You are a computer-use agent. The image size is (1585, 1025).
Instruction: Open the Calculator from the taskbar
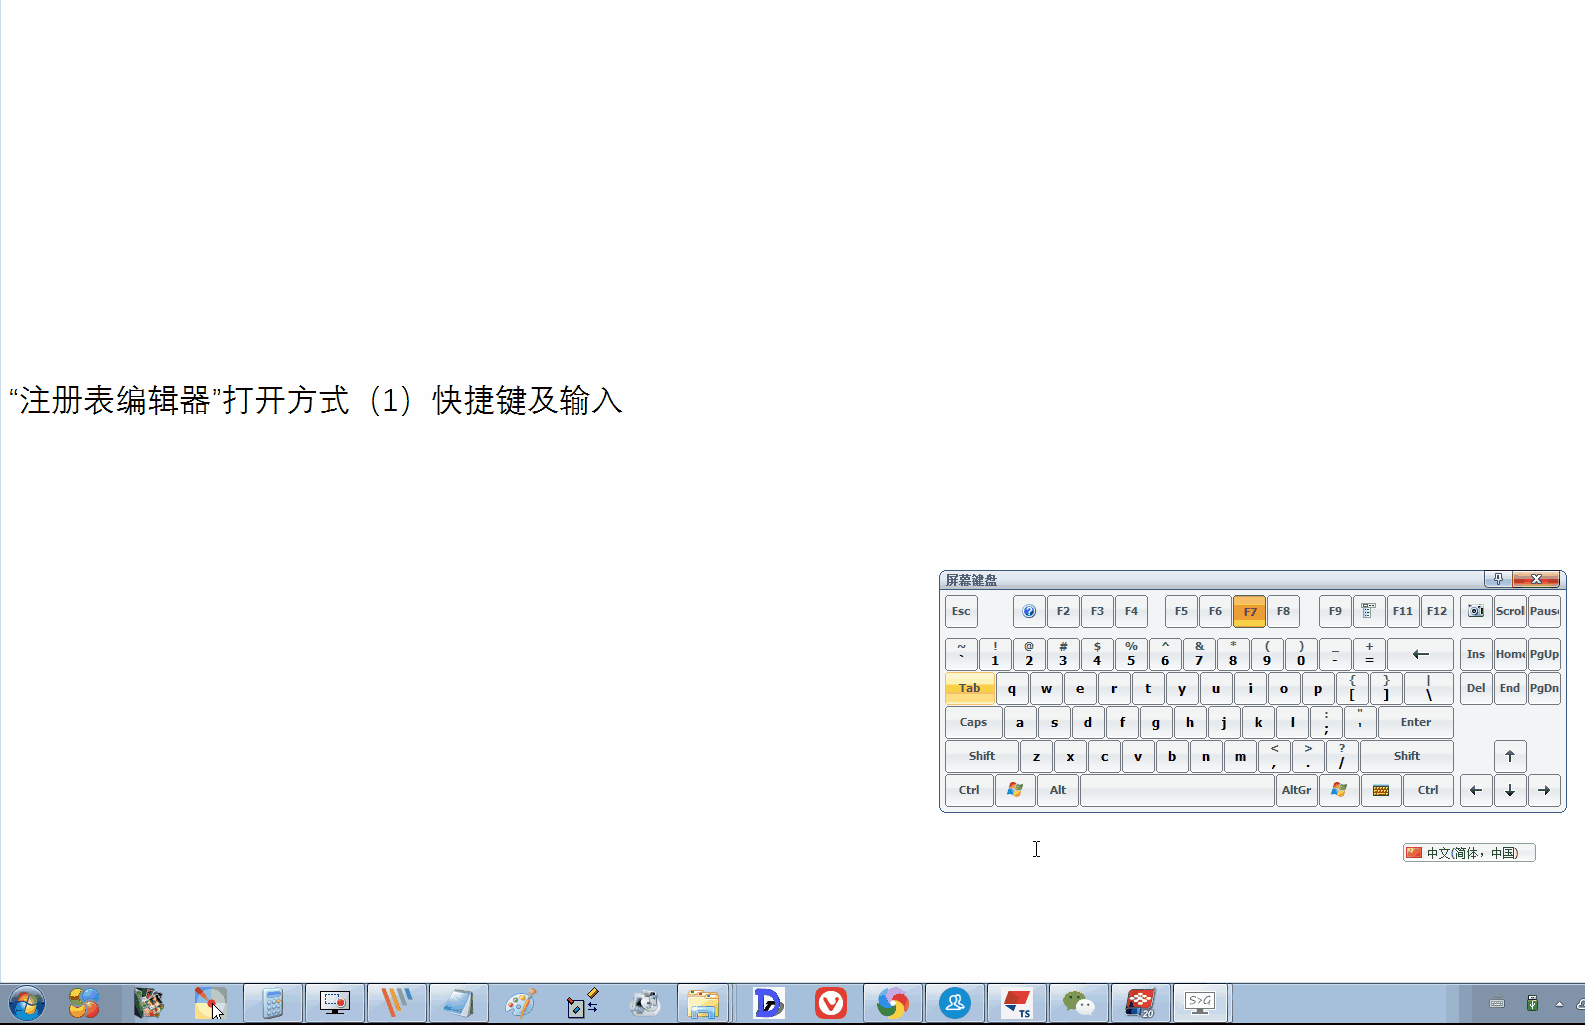[272, 1003]
